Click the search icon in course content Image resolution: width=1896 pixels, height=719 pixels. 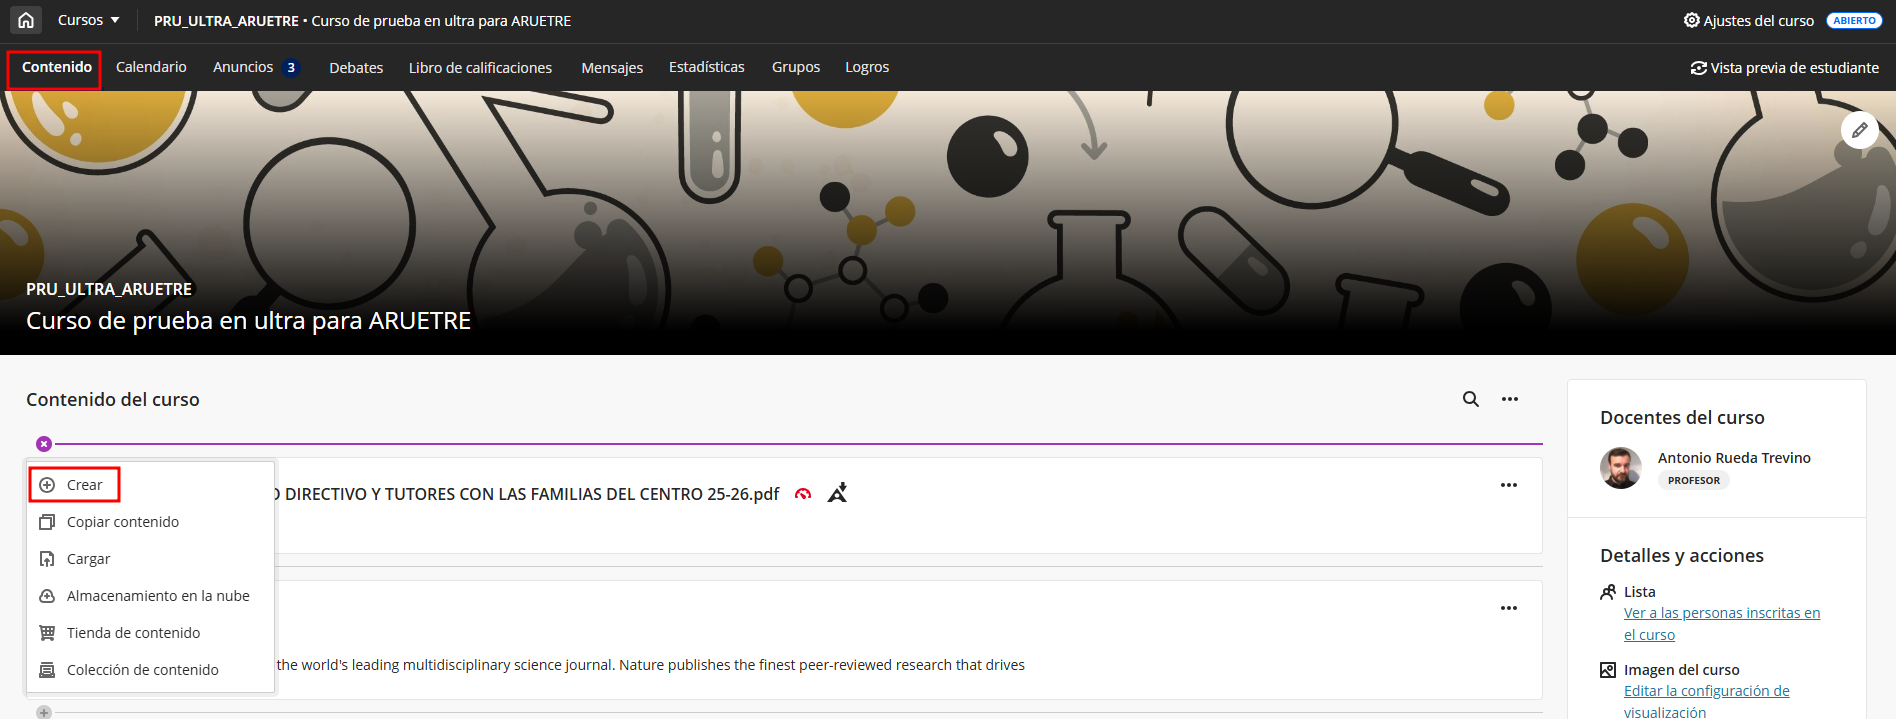pos(1470,399)
